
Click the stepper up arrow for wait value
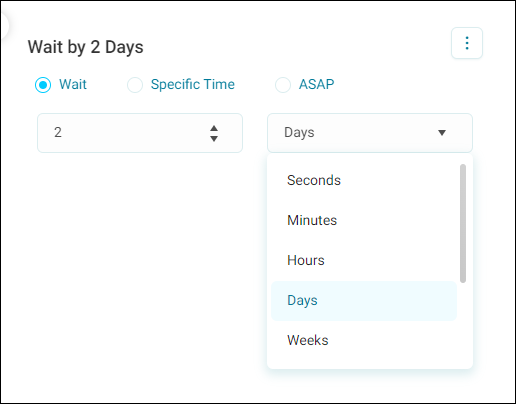tap(214, 128)
